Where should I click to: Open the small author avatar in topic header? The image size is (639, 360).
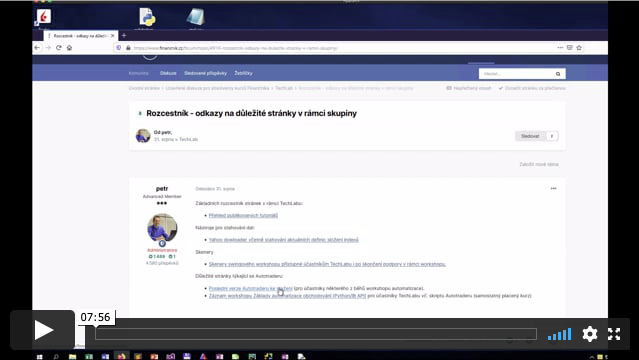click(143, 136)
